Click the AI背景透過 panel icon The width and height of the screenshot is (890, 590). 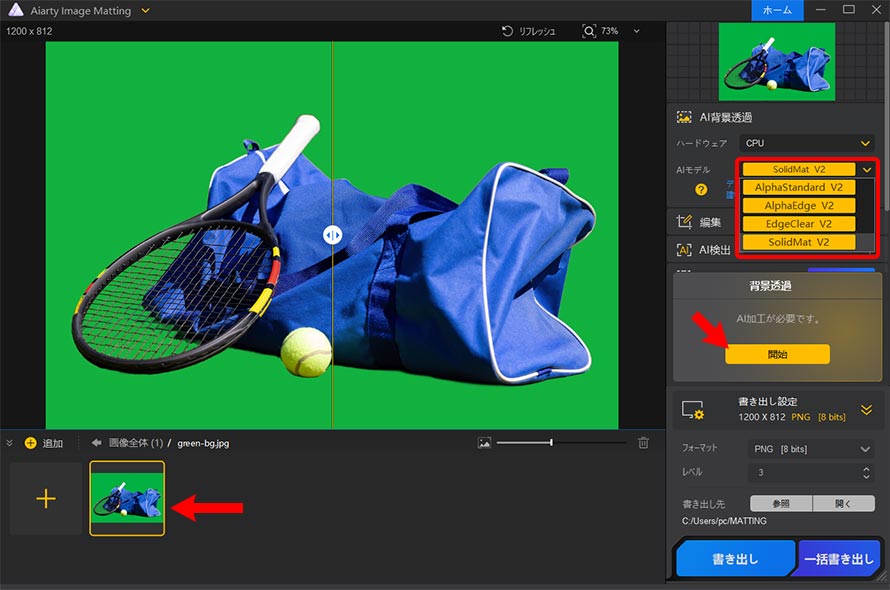[684, 115]
